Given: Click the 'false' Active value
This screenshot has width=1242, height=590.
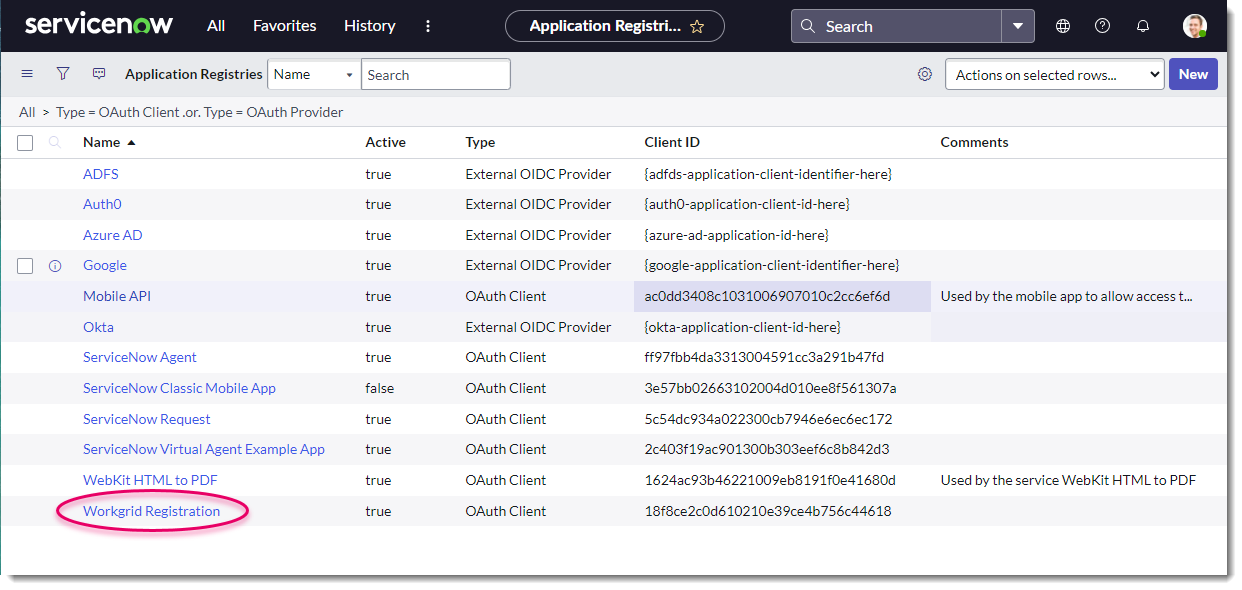Looking at the screenshot, I should [x=380, y=388].
